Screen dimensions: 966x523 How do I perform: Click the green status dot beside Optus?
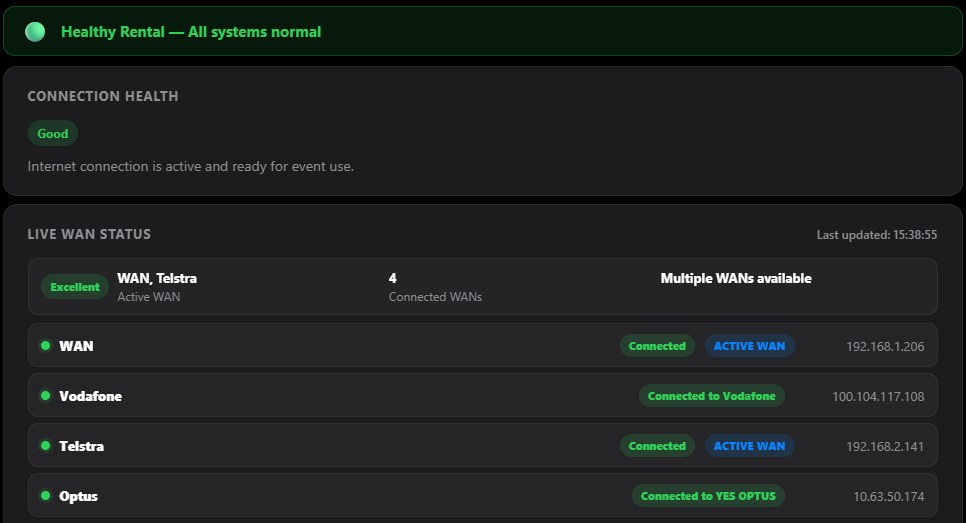click(45, 495)
